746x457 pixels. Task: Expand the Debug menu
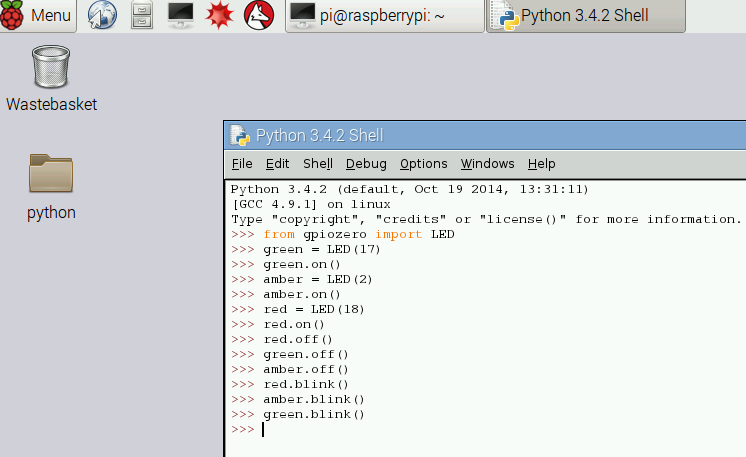click(x=366, y=164)
